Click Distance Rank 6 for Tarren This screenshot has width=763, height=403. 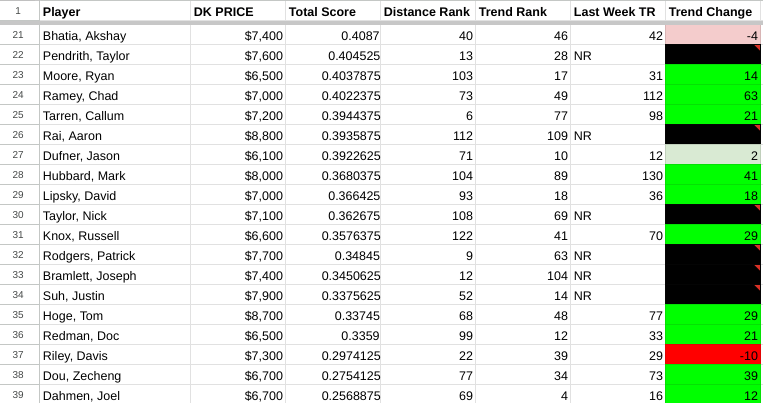tap(428, 115)
